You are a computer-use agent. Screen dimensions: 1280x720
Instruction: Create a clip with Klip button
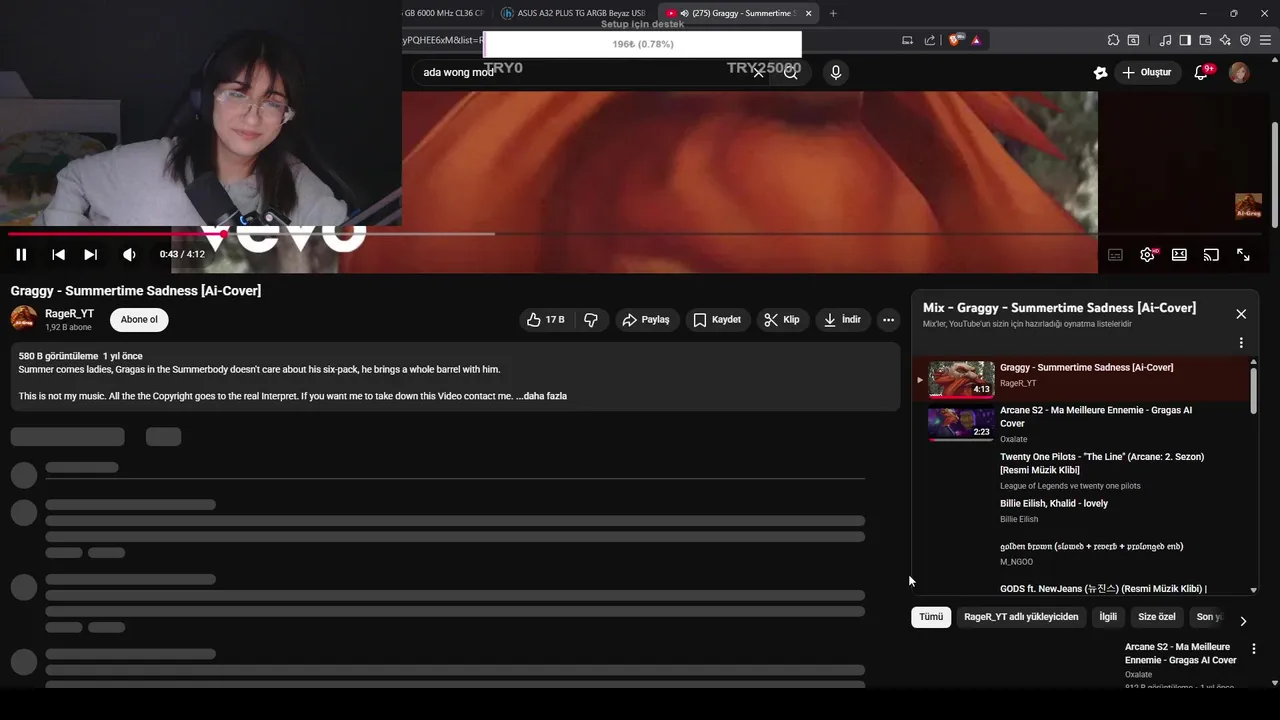[782, 320]
